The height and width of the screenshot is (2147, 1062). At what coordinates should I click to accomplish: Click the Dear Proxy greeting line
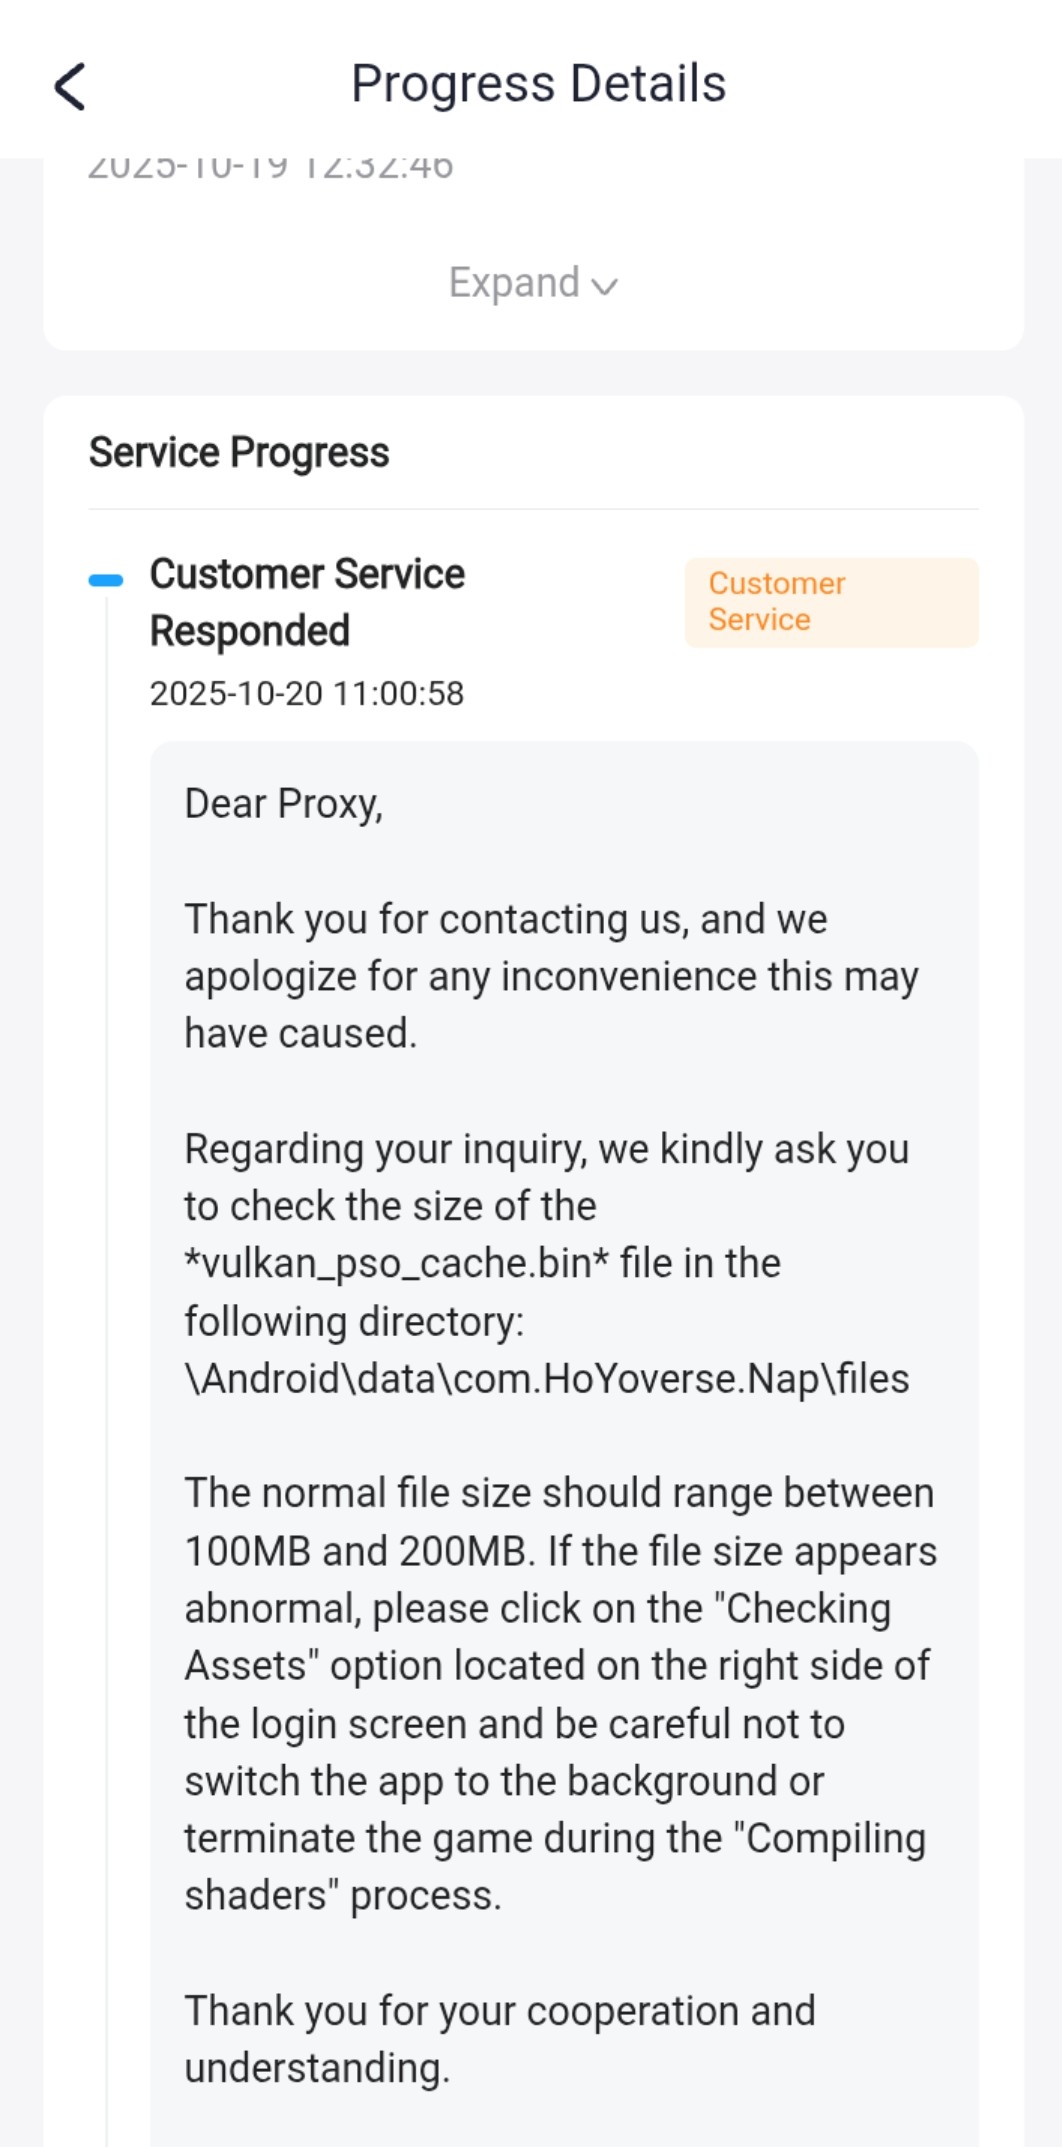(284, 804)
